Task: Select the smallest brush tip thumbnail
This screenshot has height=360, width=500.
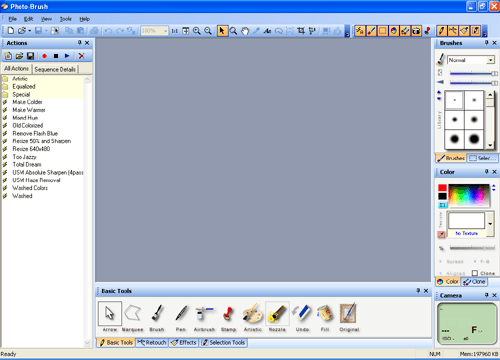Action: coord(454,100)
